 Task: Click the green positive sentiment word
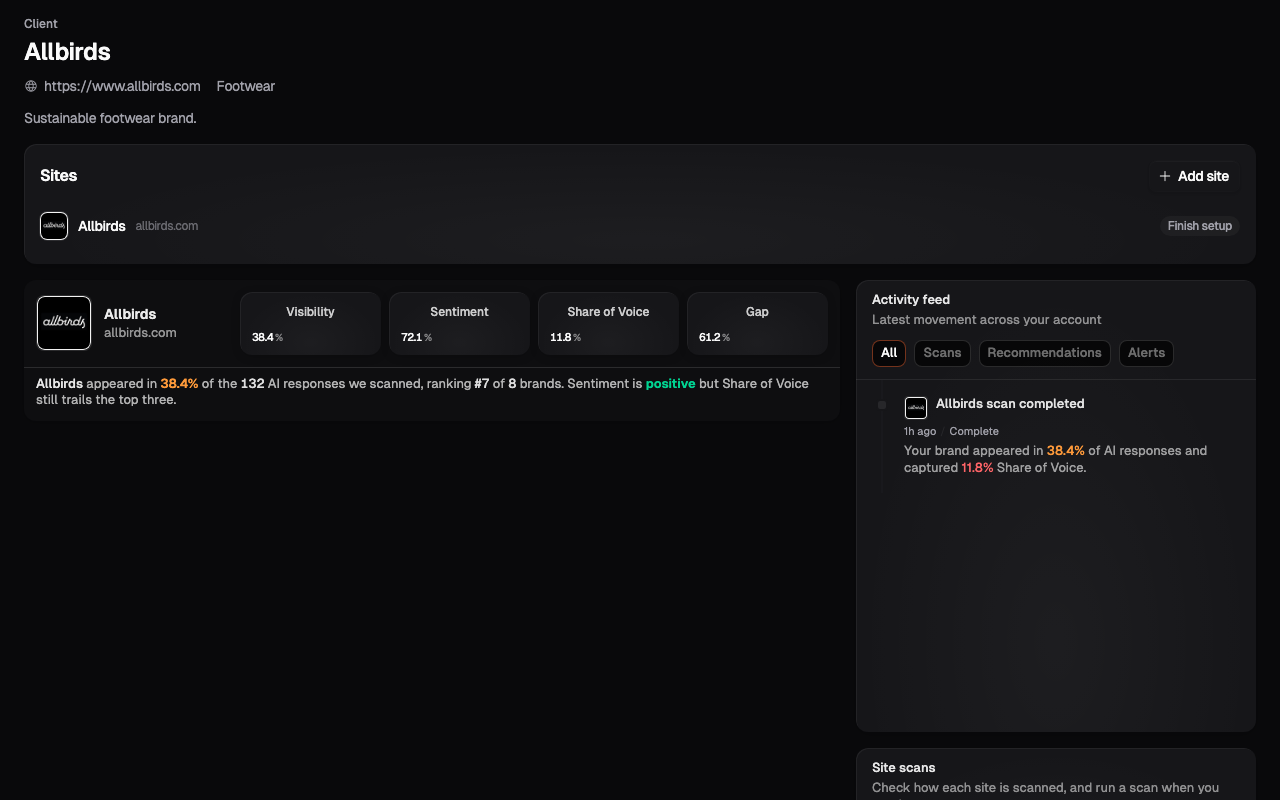pyautogui.click(x=670, y=384)
